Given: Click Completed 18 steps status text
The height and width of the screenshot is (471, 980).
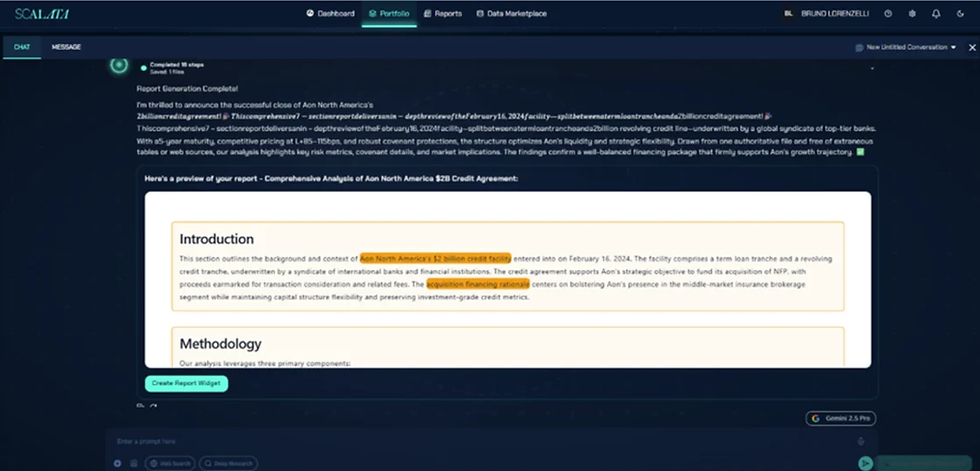Looking at the screenshot, I should (x=177, y=65).
